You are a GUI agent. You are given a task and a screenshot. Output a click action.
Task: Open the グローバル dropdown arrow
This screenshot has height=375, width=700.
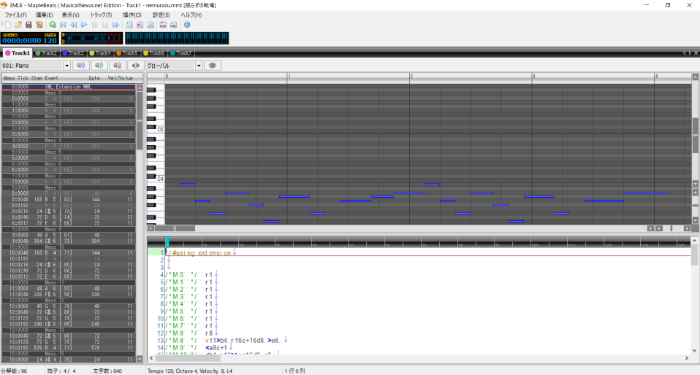[x=199, y=66]
